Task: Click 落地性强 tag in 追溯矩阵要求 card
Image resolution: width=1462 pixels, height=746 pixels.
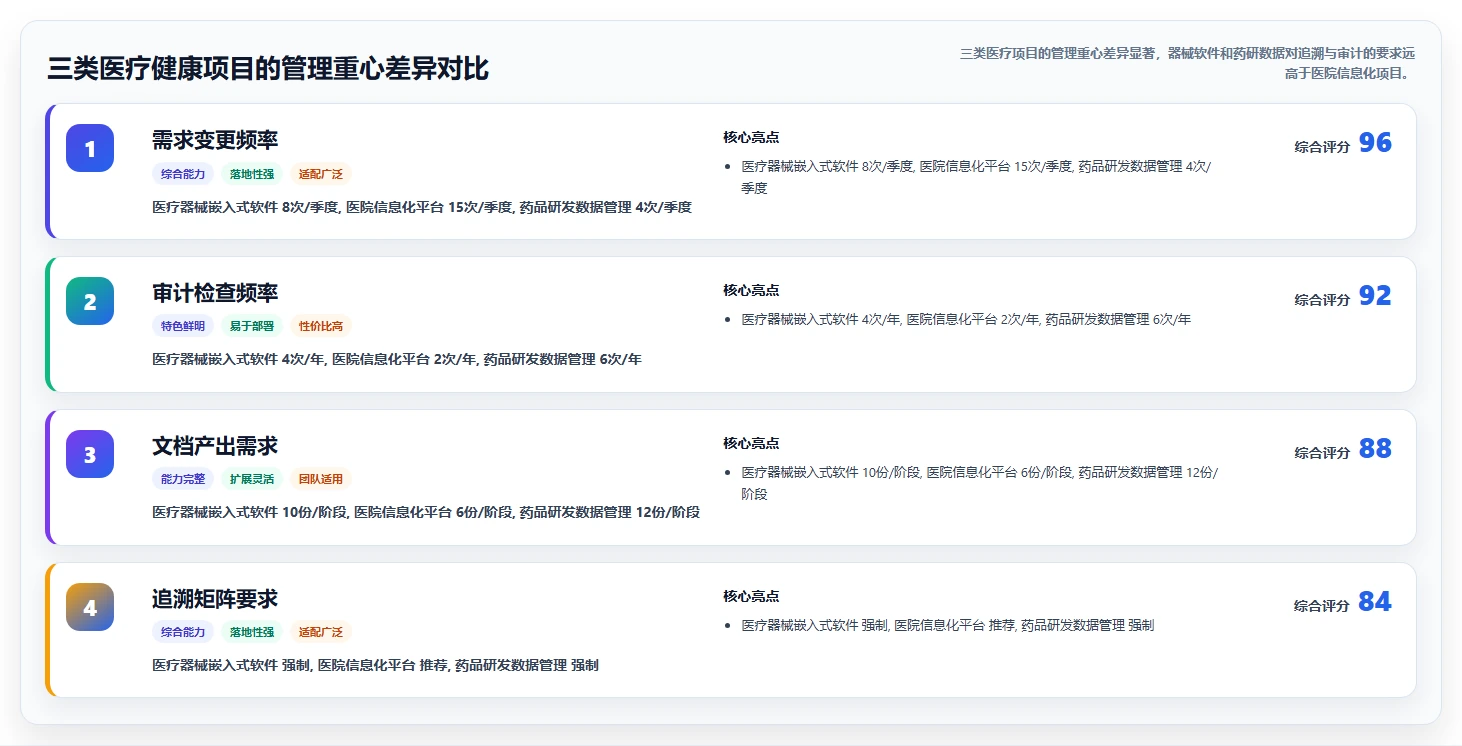Action: pos(252,632)
